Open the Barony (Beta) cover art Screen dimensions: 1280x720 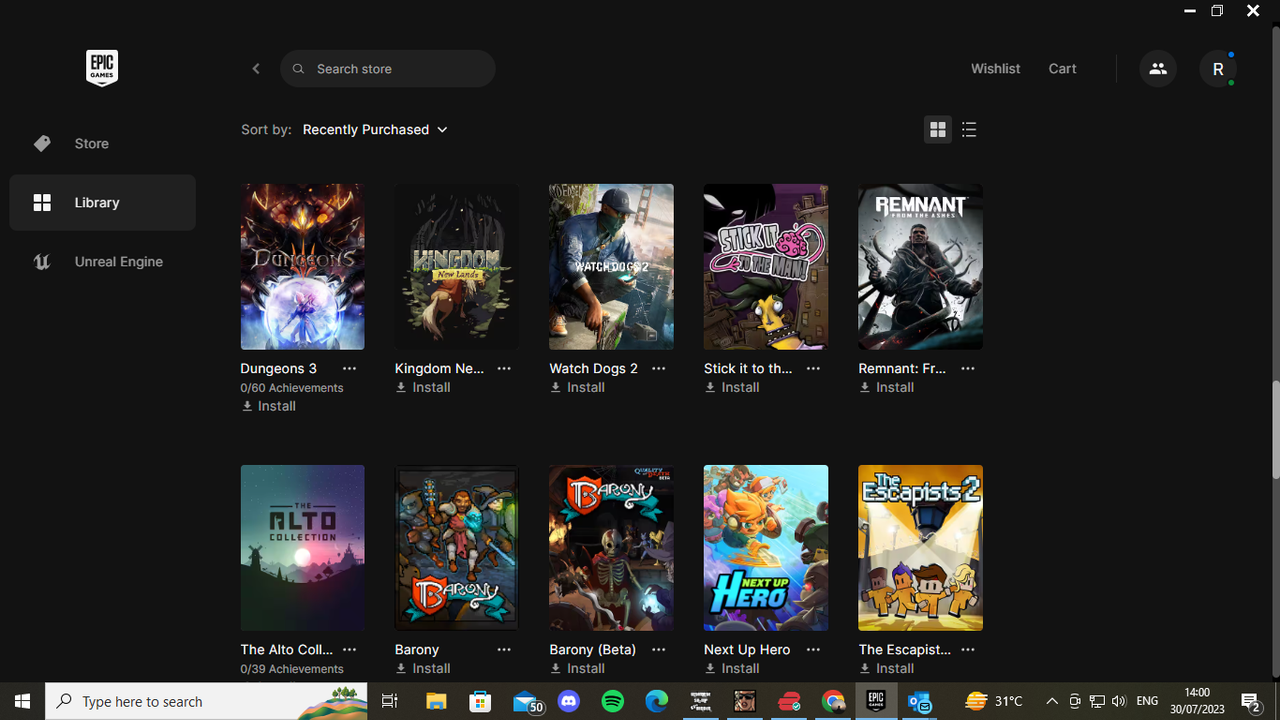[611, 548]
